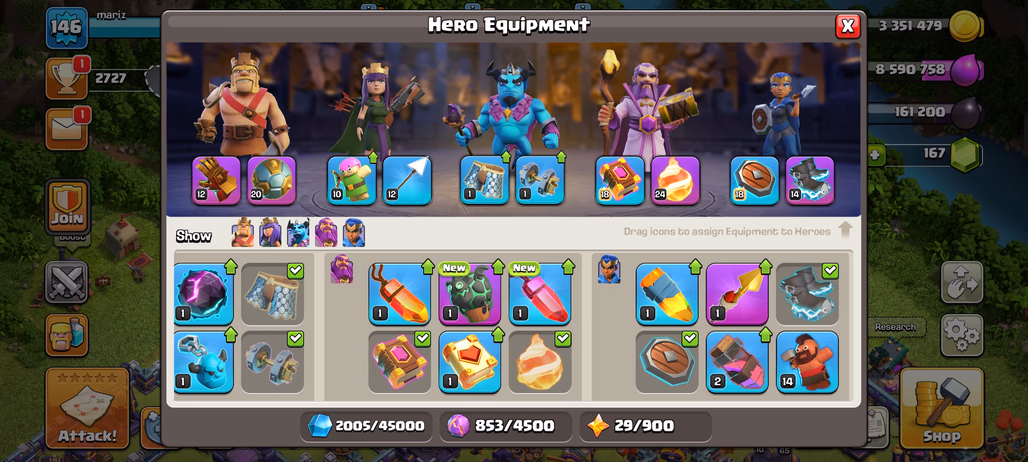Select the new pink crystal vial equipment

point(540,294)
